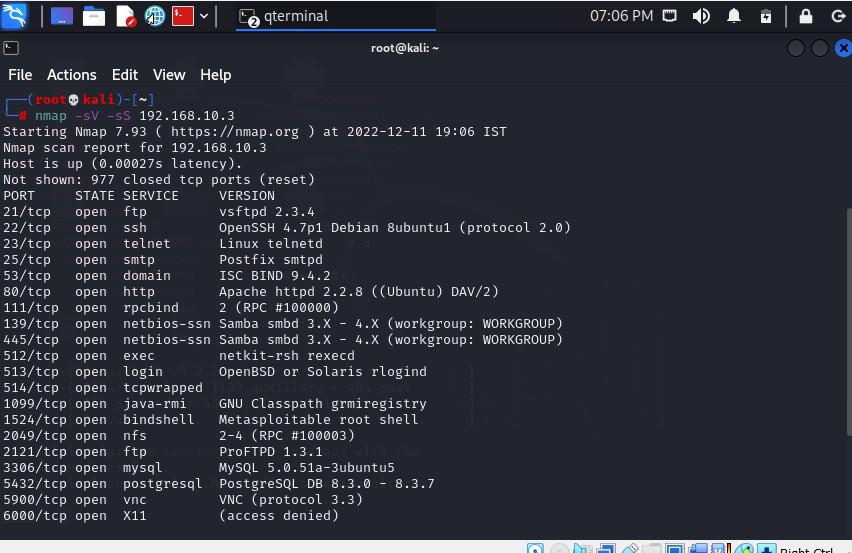The image size is (852, 553).
Task: Show the desktop via panel icon
Action: click(62, 16)
